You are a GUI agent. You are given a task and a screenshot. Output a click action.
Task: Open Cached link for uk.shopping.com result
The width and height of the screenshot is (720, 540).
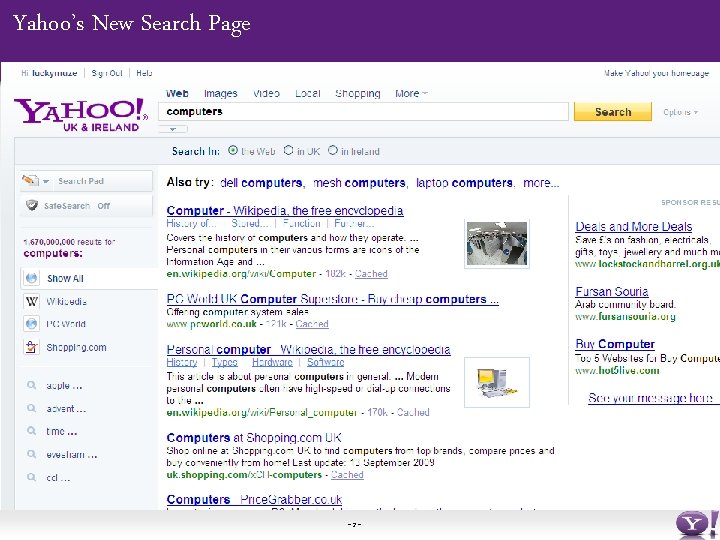(x=347, y=475)
